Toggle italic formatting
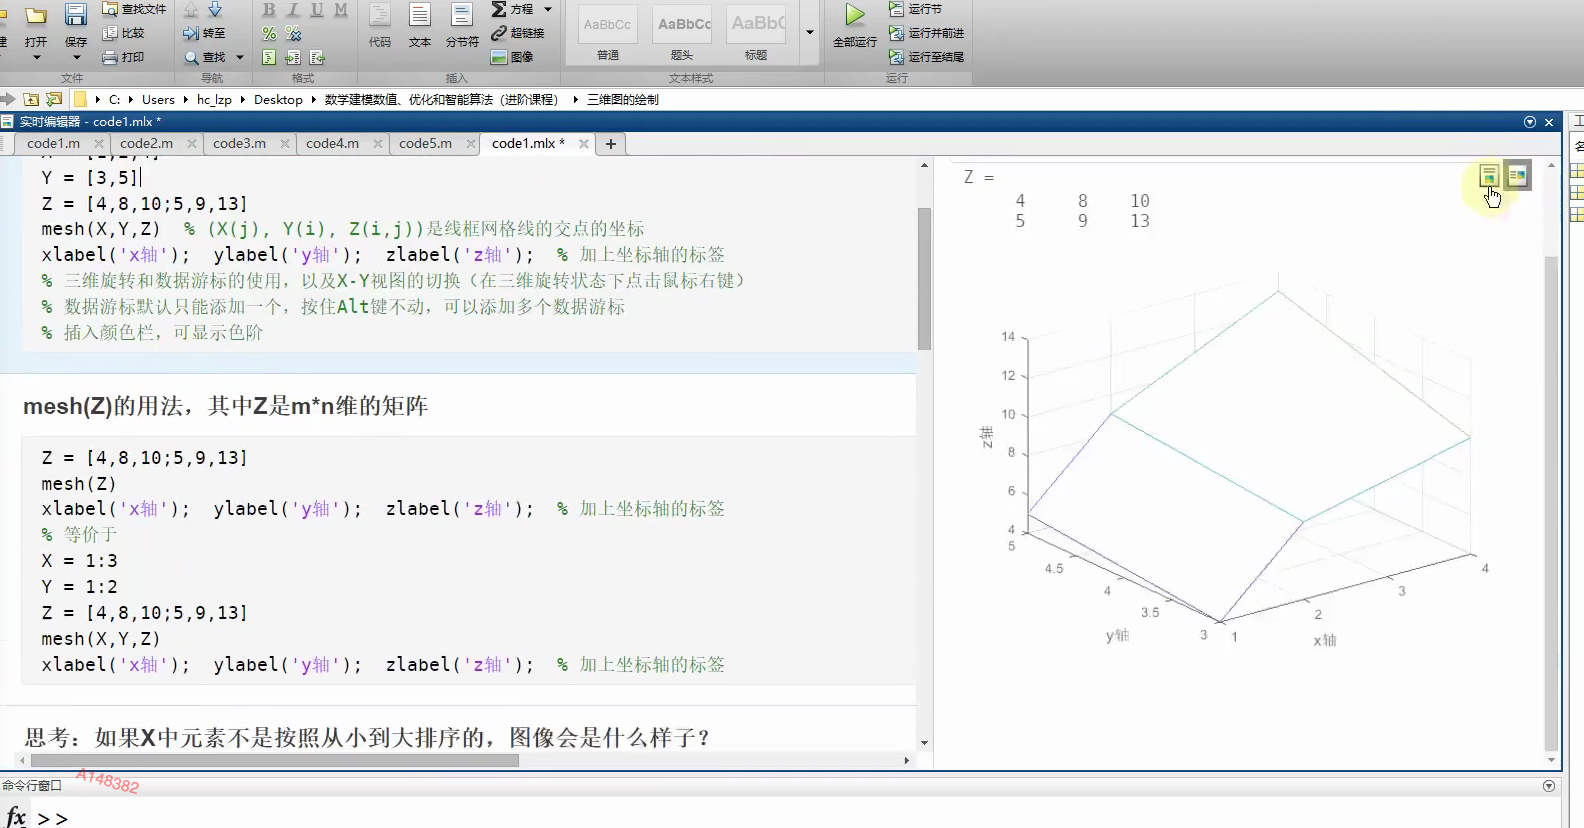The height and width of the screenshot is (828, 1584). coord(293,9)
